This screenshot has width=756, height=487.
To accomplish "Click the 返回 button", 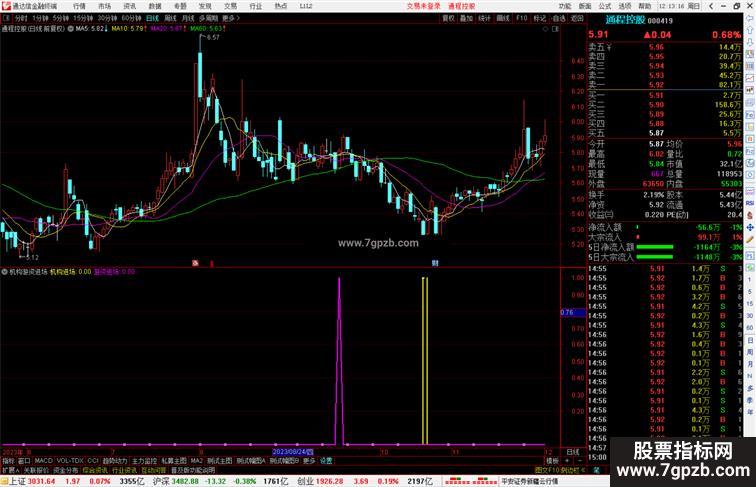I will 577,18.
